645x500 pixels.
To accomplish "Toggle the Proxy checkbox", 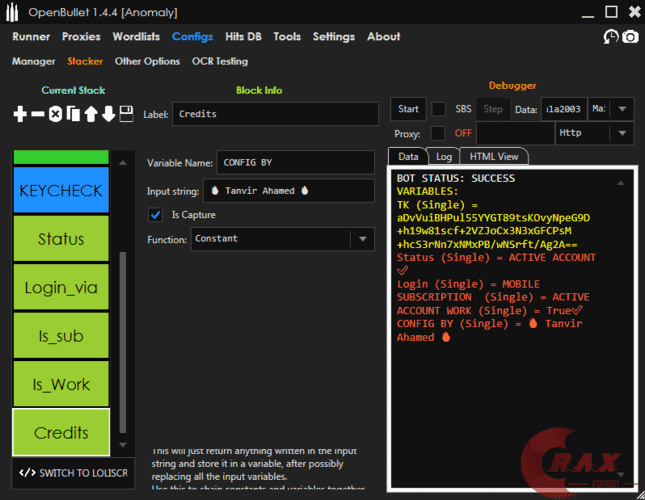I will tap(438, 133).
